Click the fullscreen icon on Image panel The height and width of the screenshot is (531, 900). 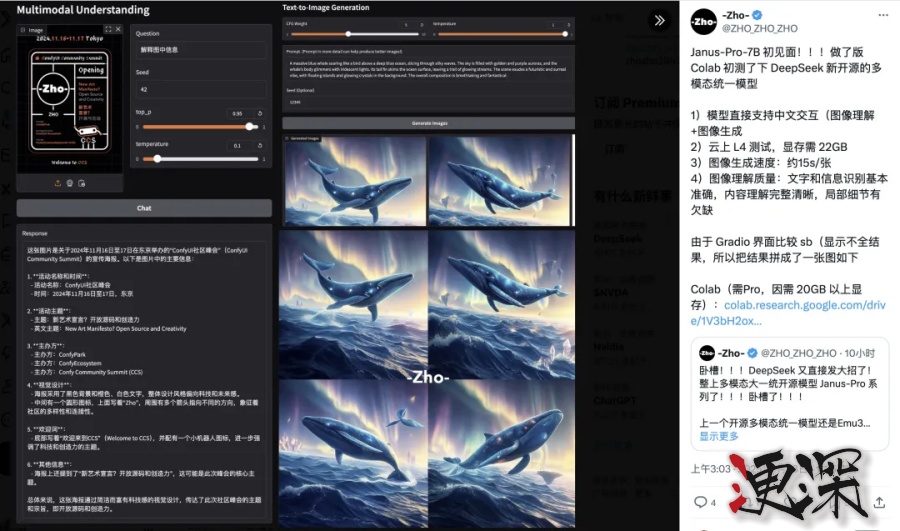[108, 30]
